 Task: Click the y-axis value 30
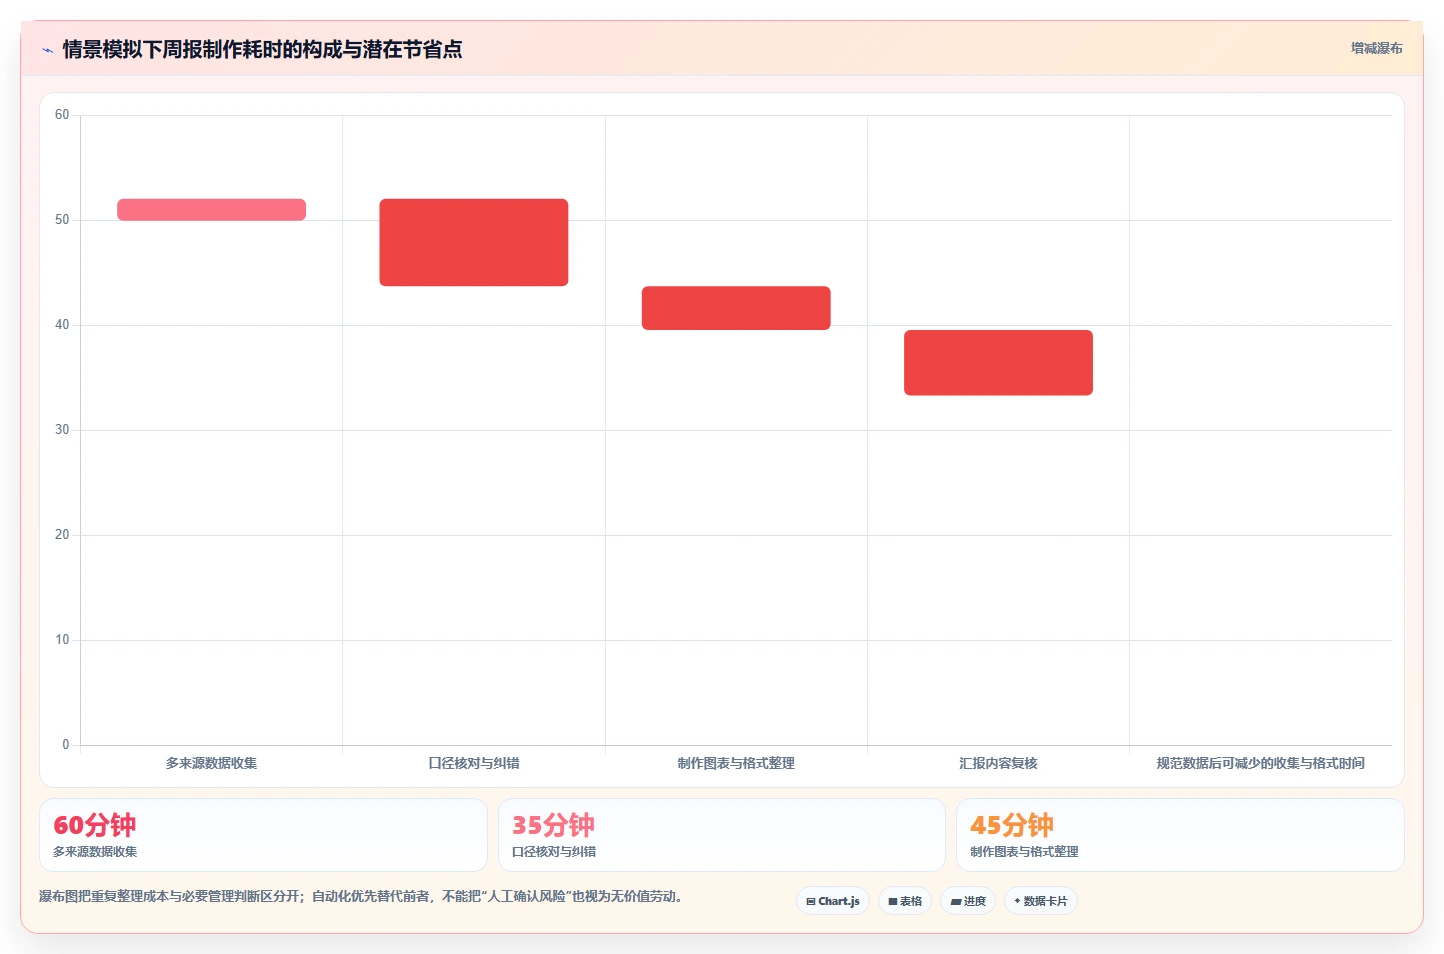[x=62, y=430]
